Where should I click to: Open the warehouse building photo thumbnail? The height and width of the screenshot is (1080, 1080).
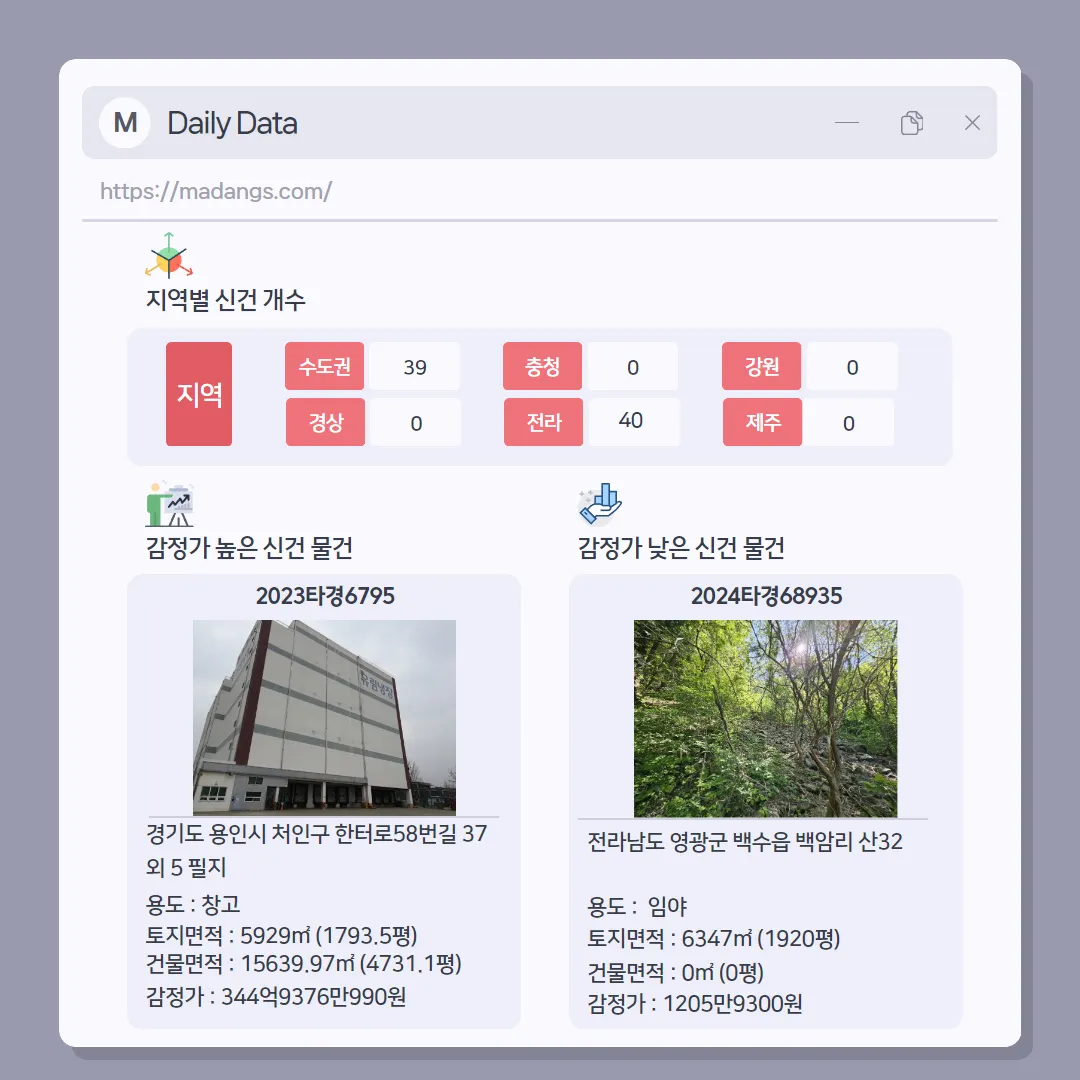(x=324, y=717)
